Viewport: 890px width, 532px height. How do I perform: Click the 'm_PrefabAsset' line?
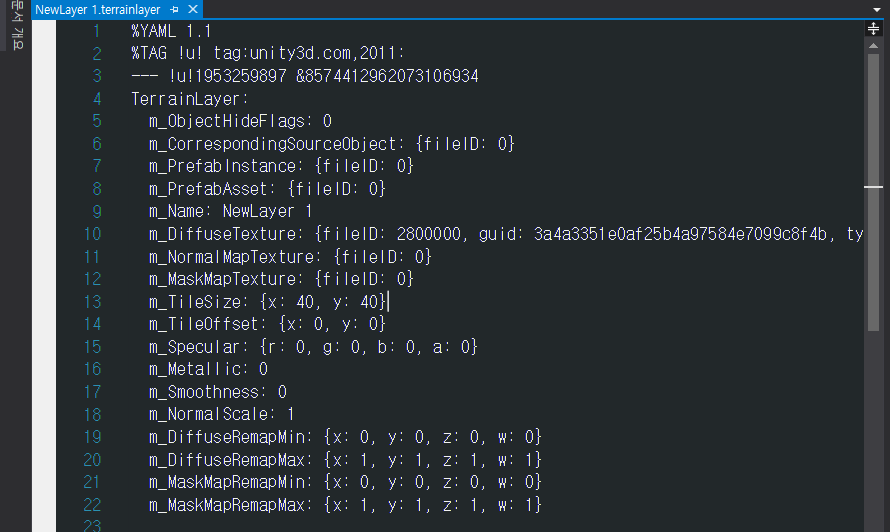coord(267,188)
